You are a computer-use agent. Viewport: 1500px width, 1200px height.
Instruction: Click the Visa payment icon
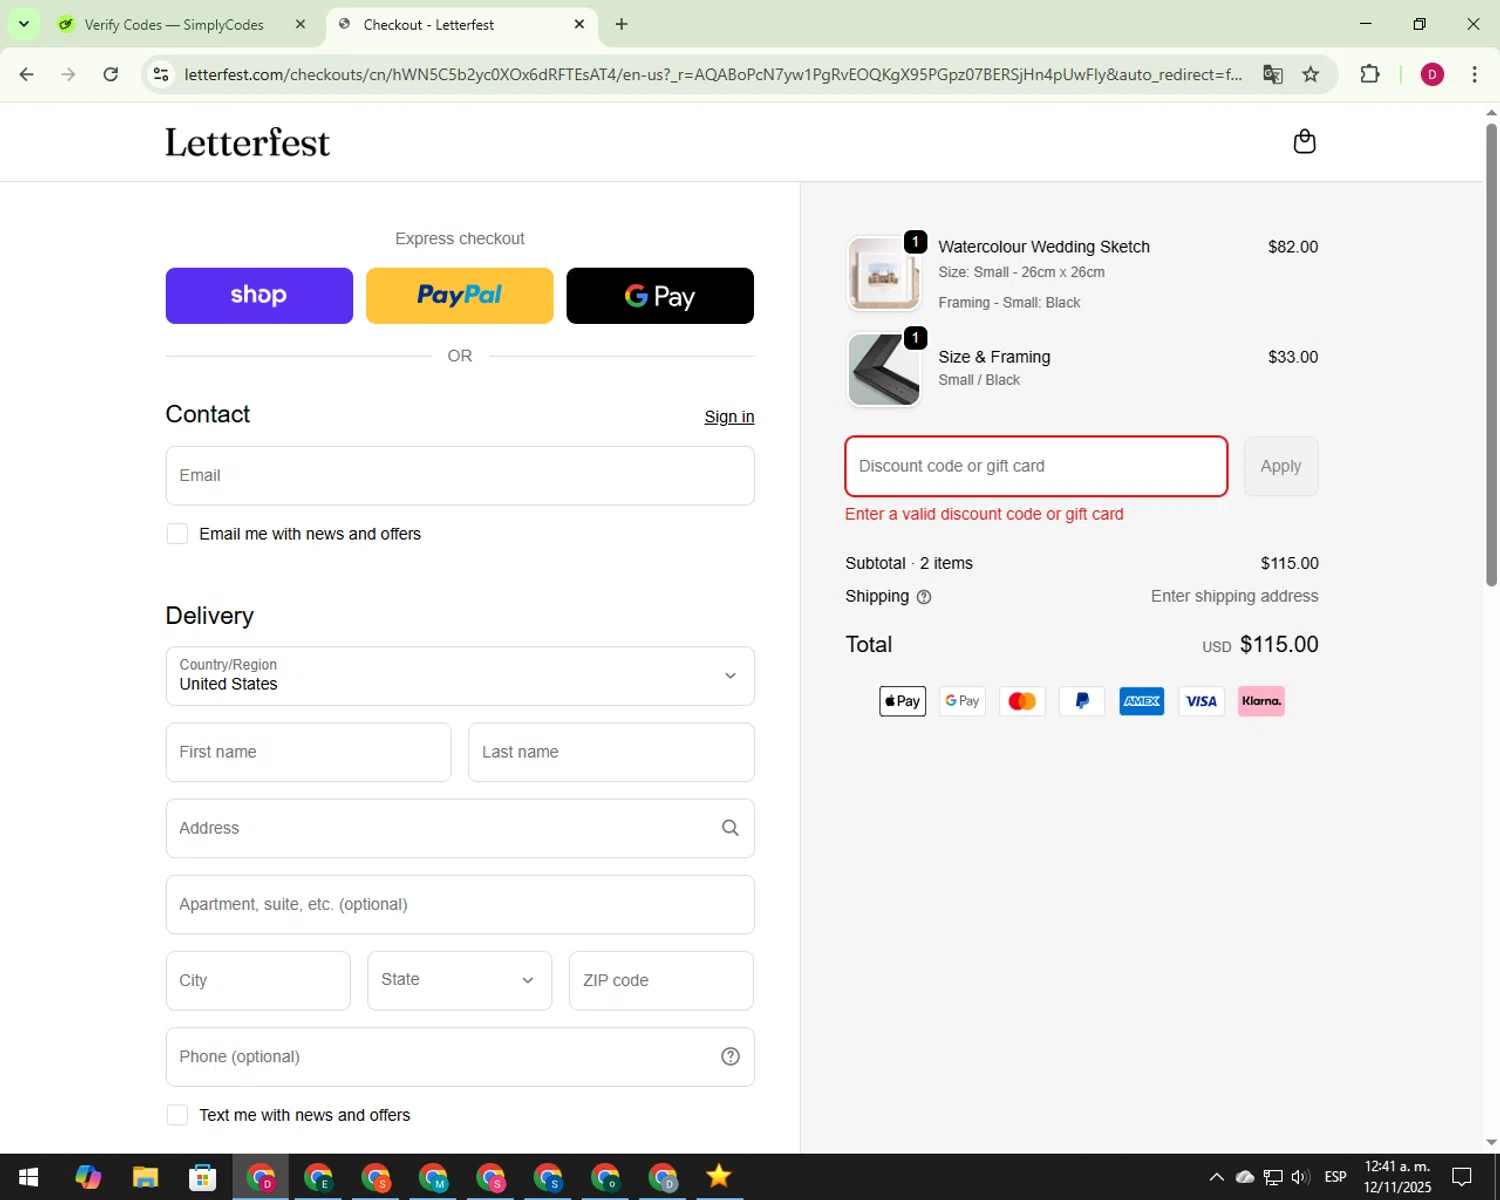click(1201, 701)
